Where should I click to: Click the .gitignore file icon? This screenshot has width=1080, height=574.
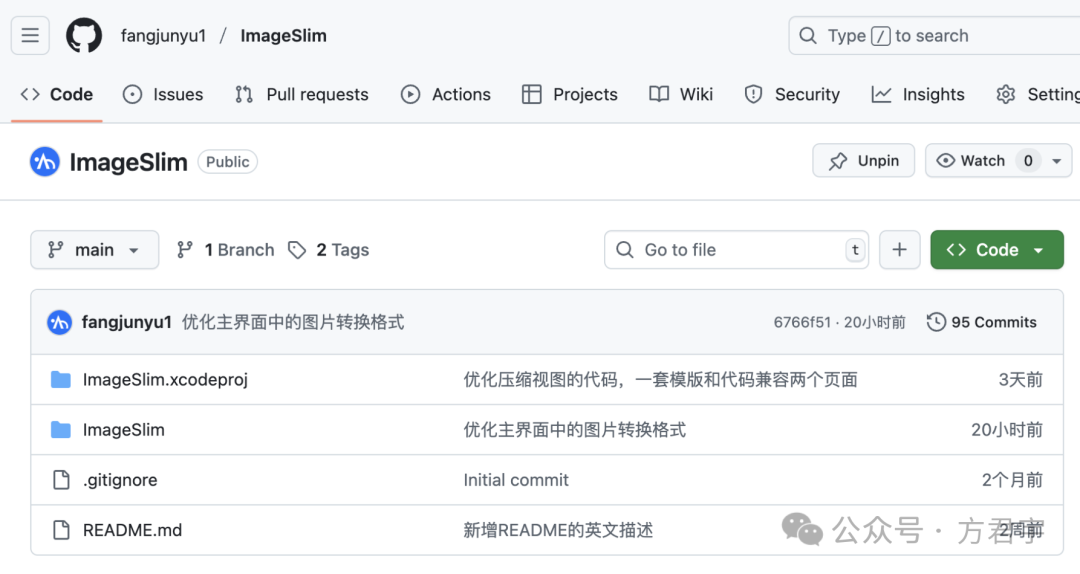click(x=61, y=480)
